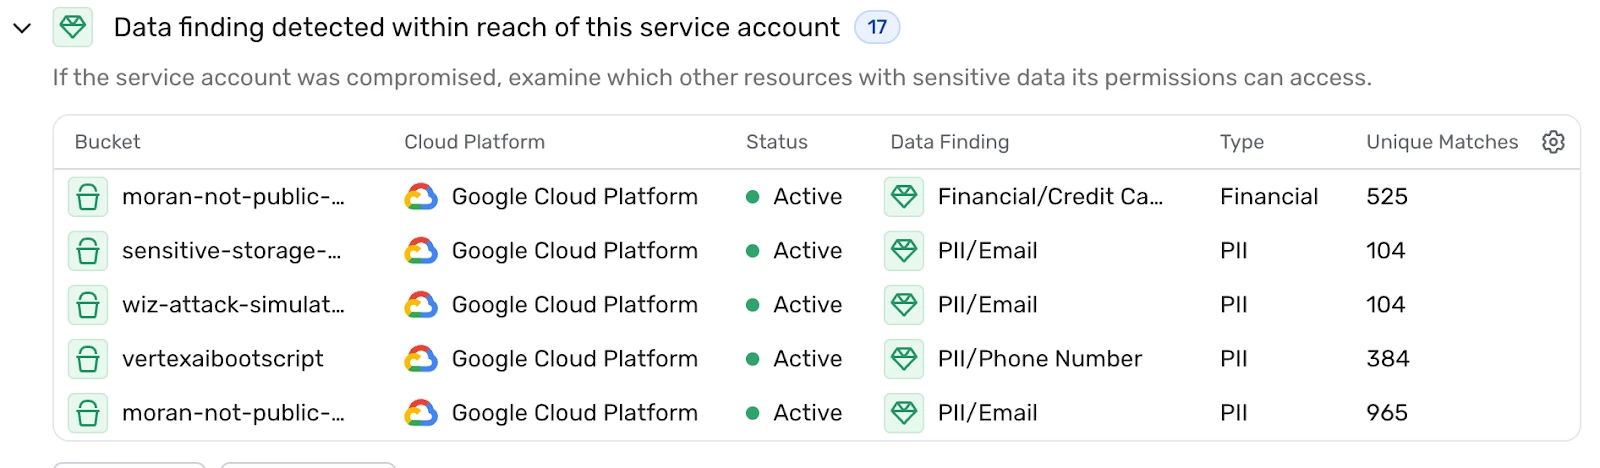1600x468 pixels.
Task: Click the 17 findings count badge
Action: click(x=877, y=27)
